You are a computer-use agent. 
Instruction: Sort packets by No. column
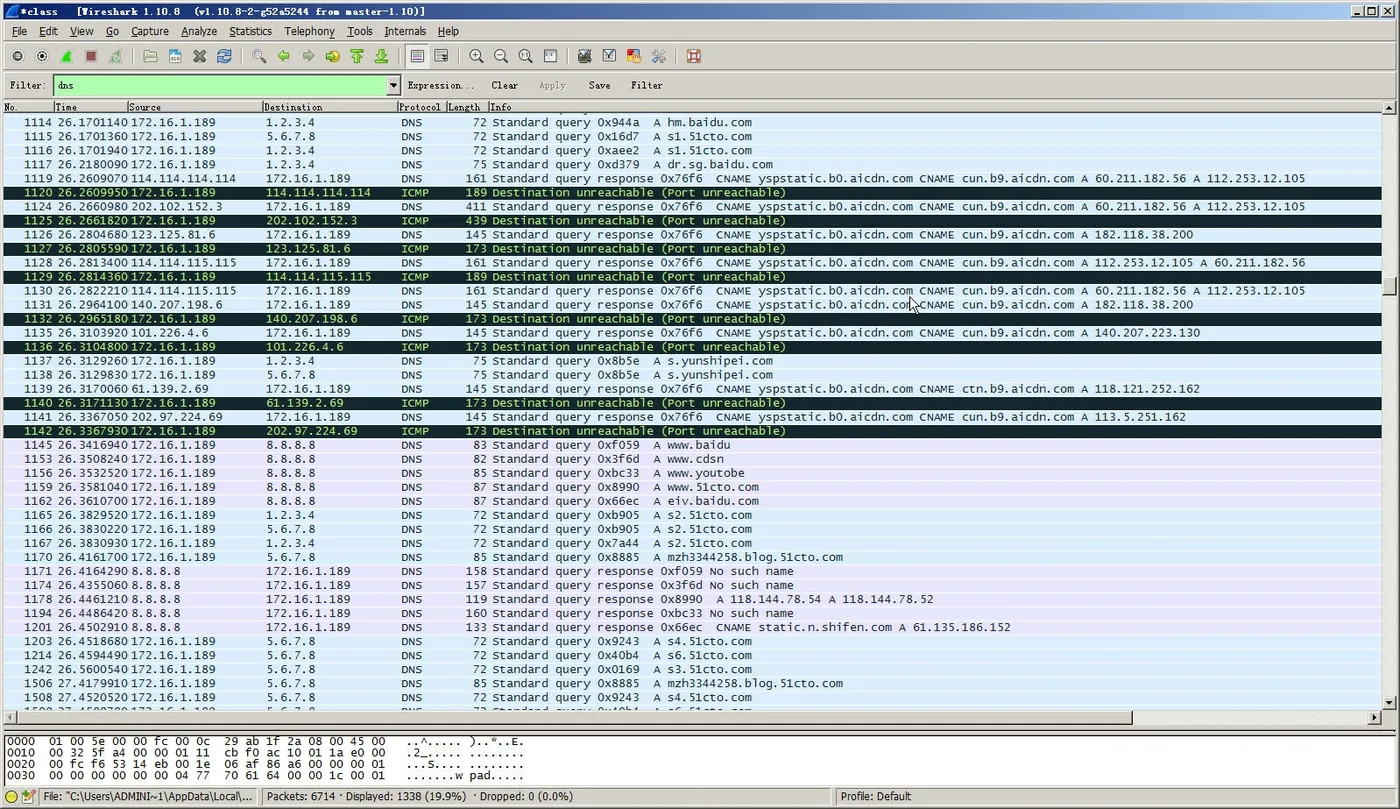click(x=28, y=107)
